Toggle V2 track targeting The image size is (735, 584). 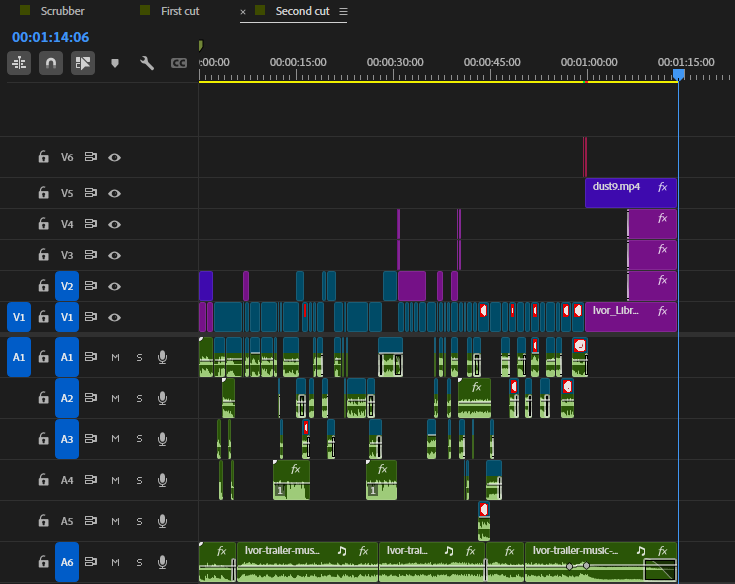[x=67, y=286]
